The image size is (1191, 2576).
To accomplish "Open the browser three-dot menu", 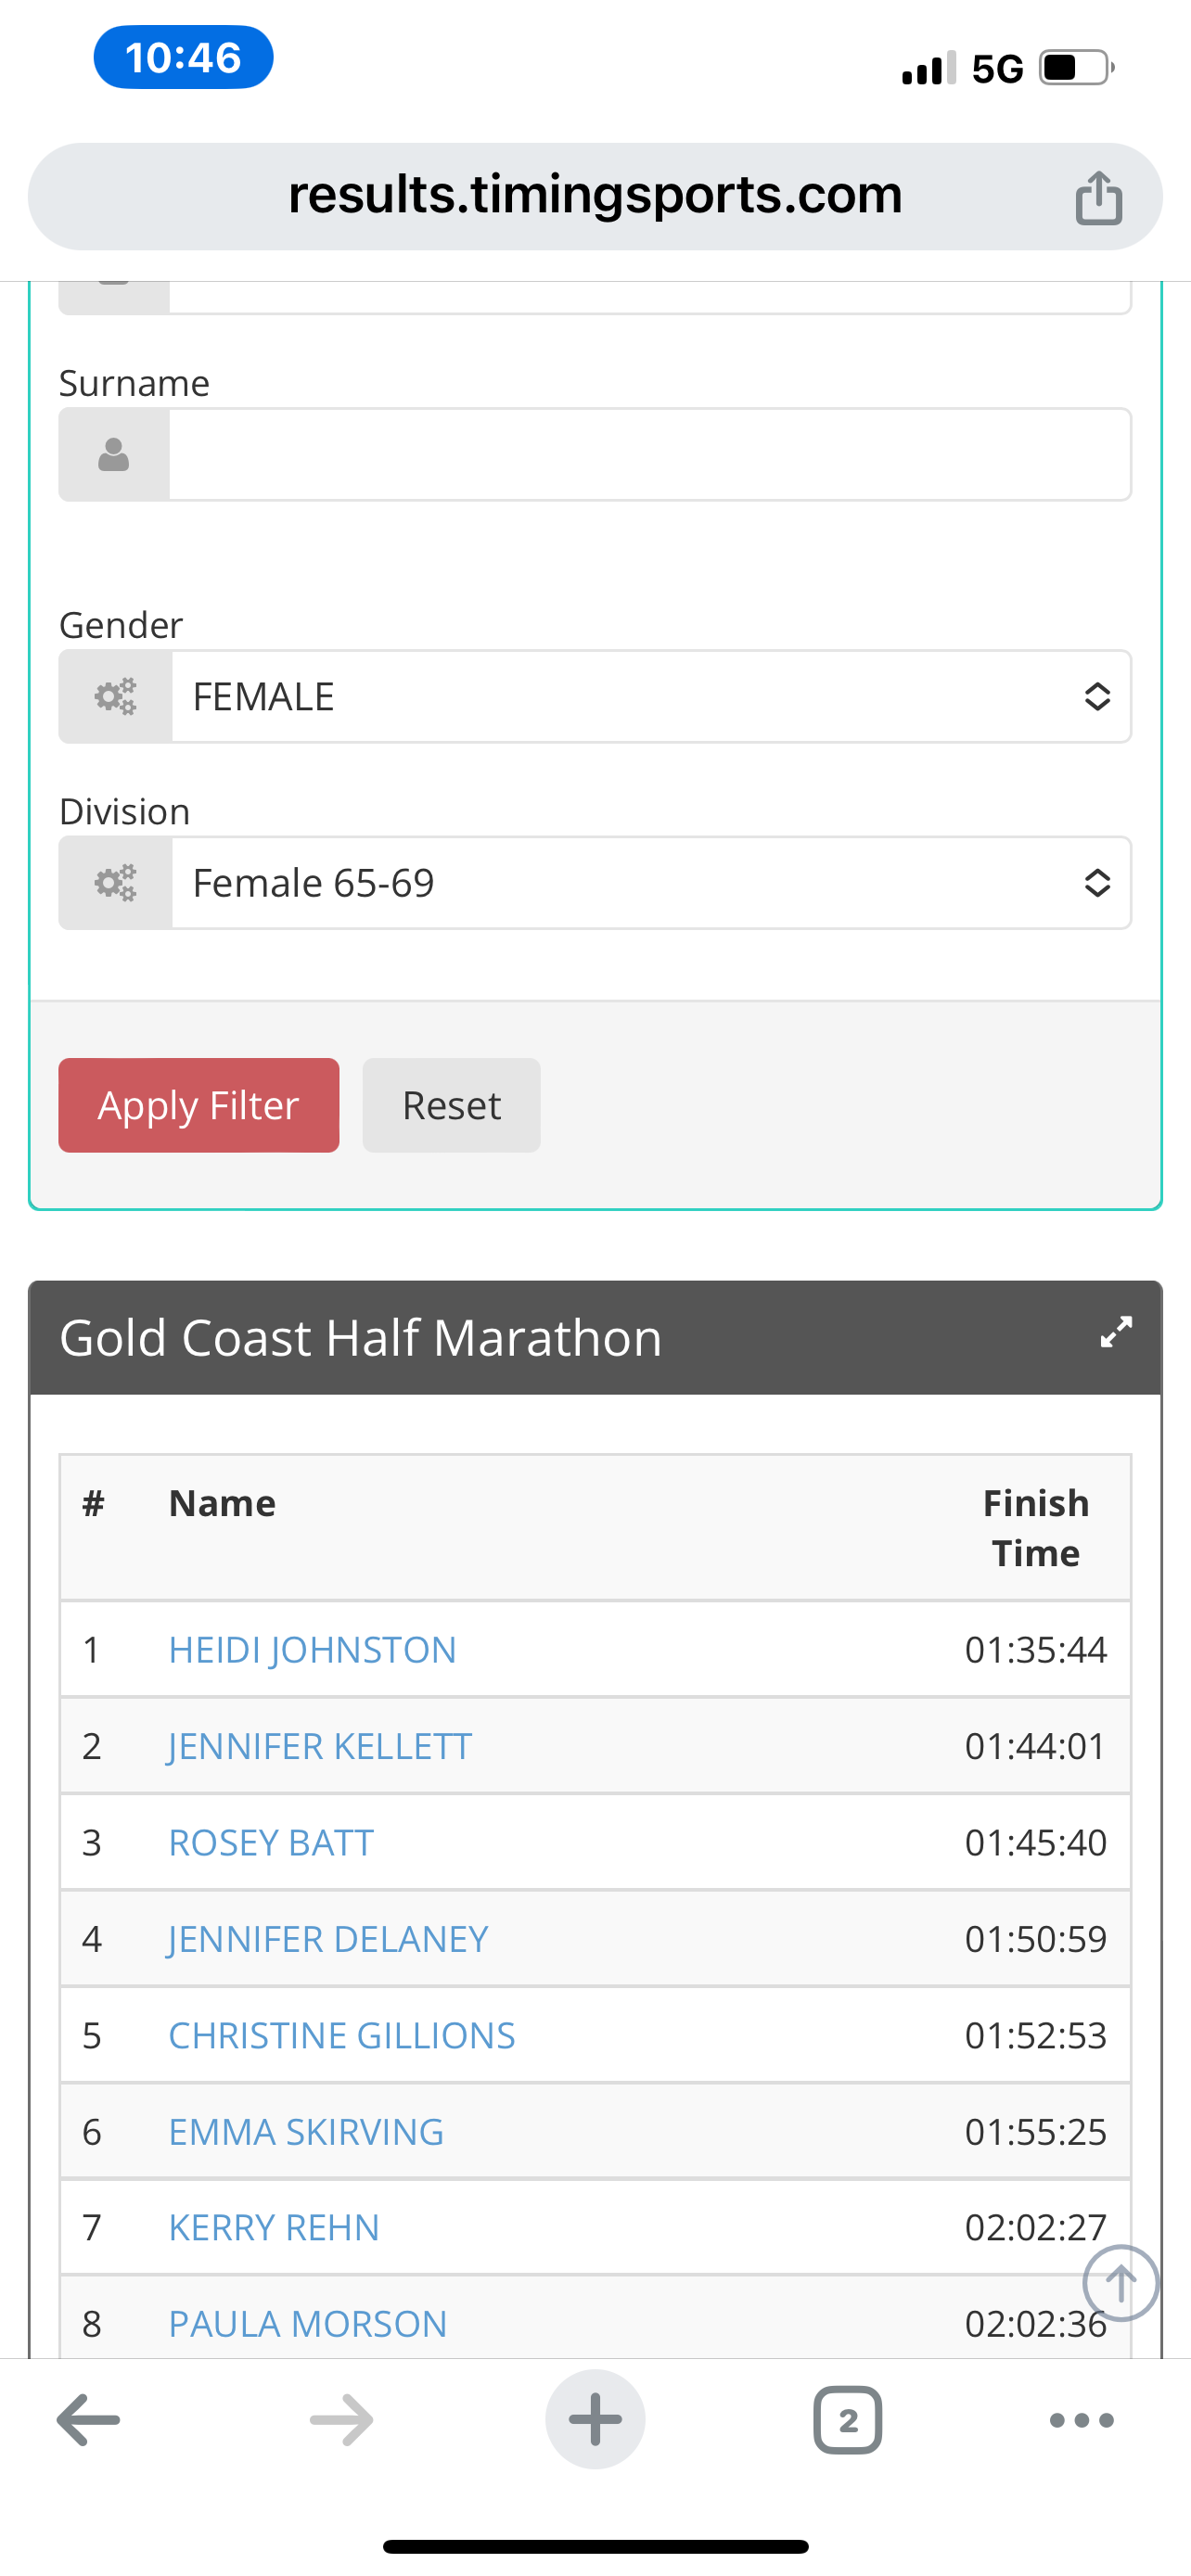I will click(x=1081, y=2420).
